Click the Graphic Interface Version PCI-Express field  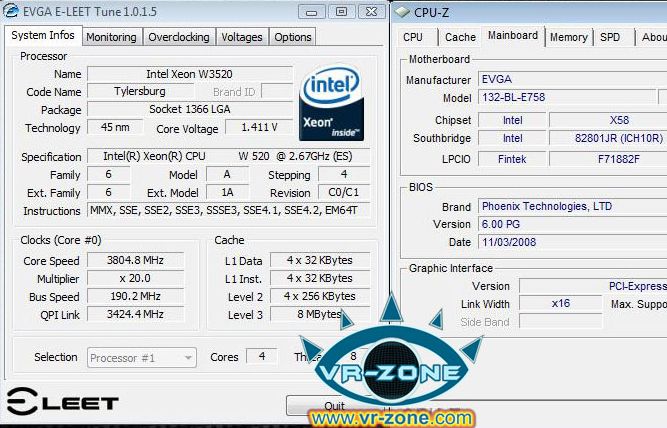[593, 286]
